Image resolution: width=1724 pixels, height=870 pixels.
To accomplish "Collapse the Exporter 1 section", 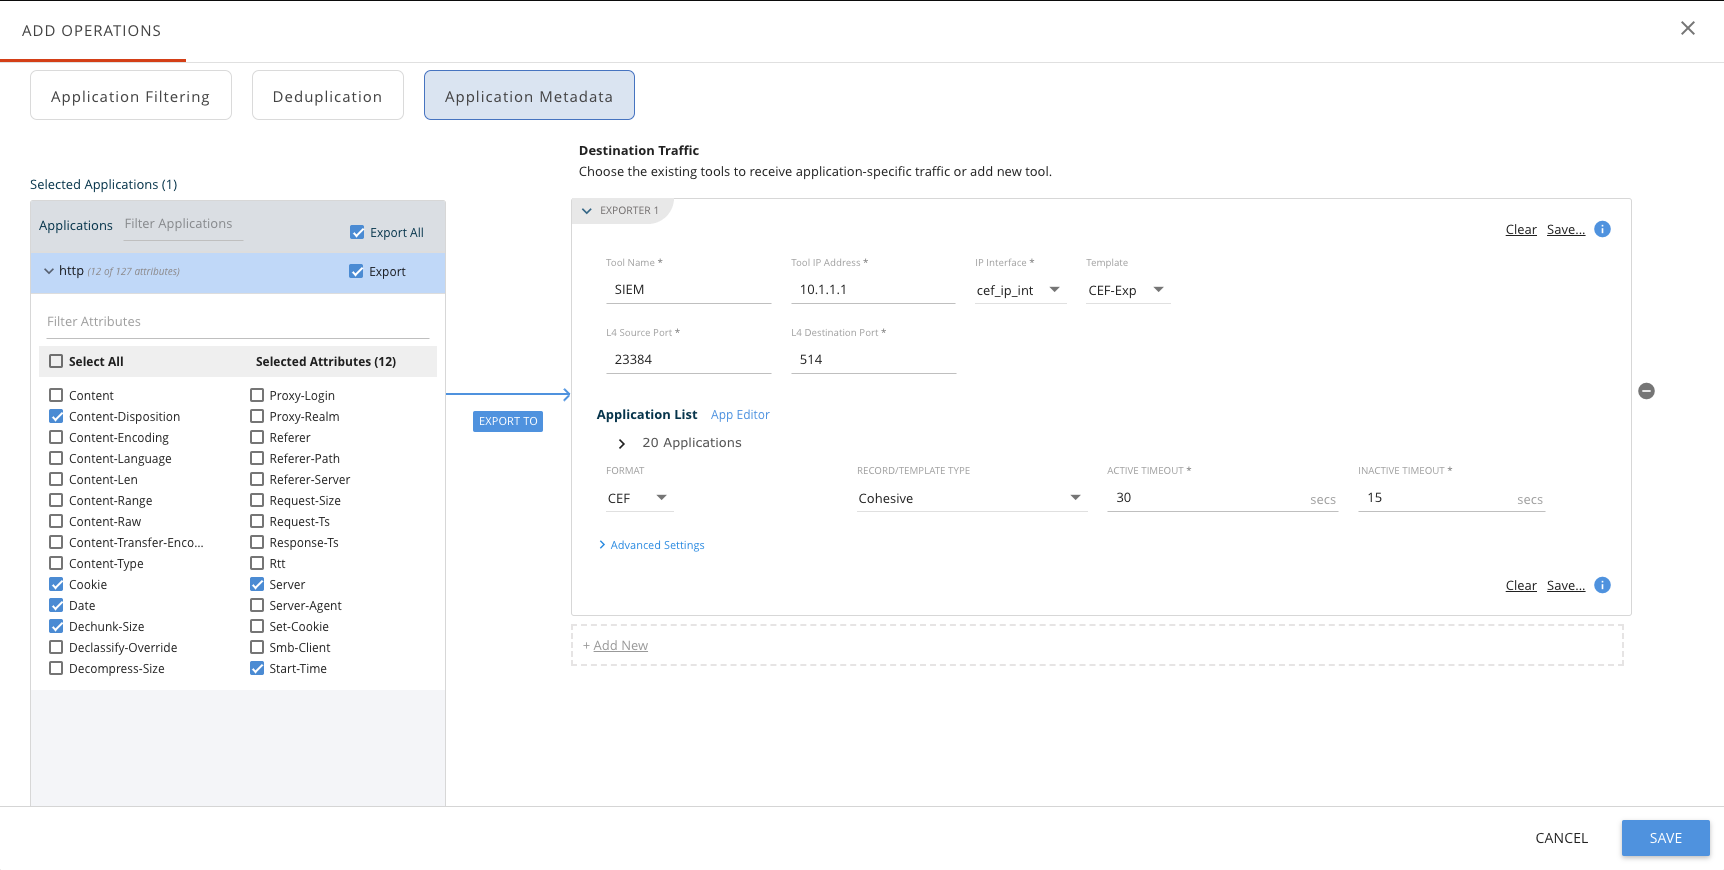I will 587,211.
